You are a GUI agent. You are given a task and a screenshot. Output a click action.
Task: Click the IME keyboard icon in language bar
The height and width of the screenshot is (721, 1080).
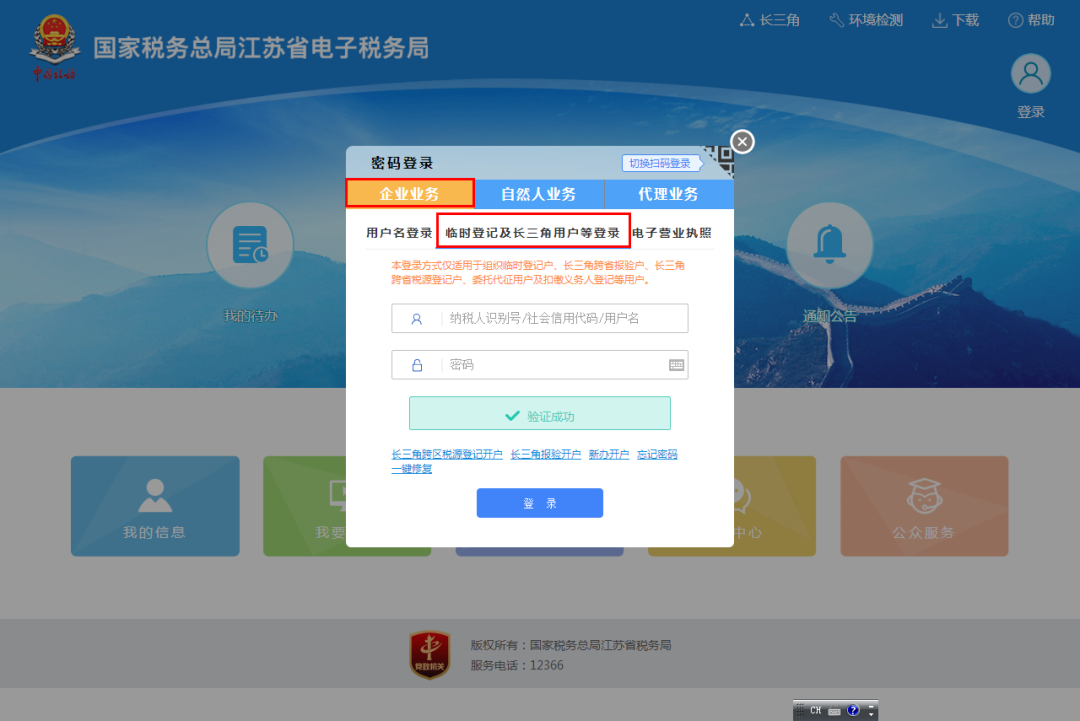coord(834,711)
